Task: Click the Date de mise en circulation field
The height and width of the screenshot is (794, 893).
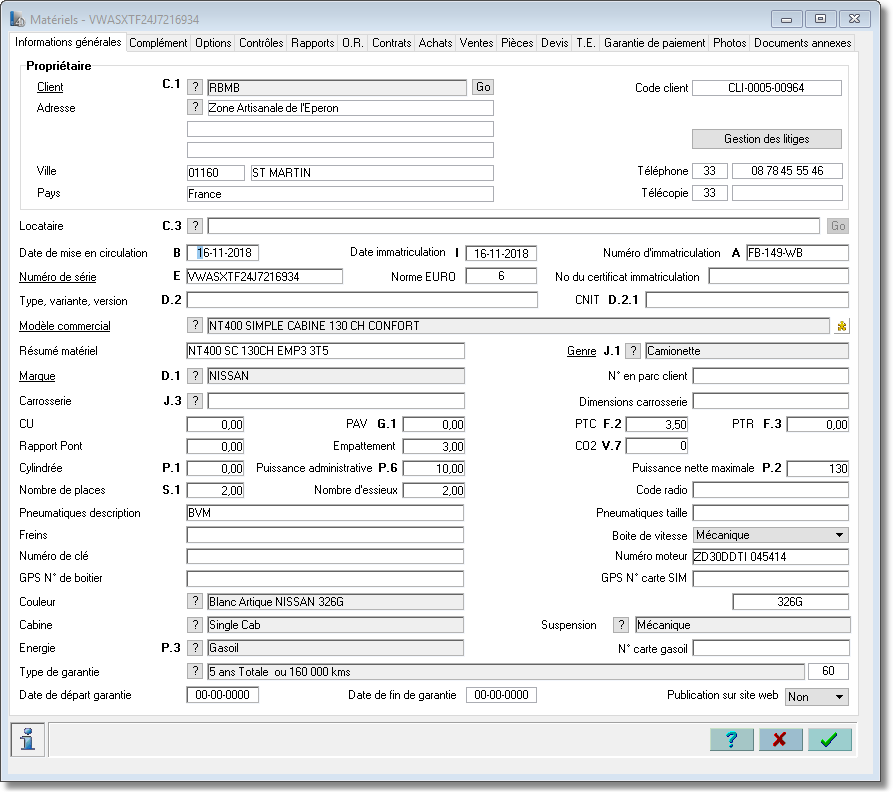Action: [x=223, y=252]
